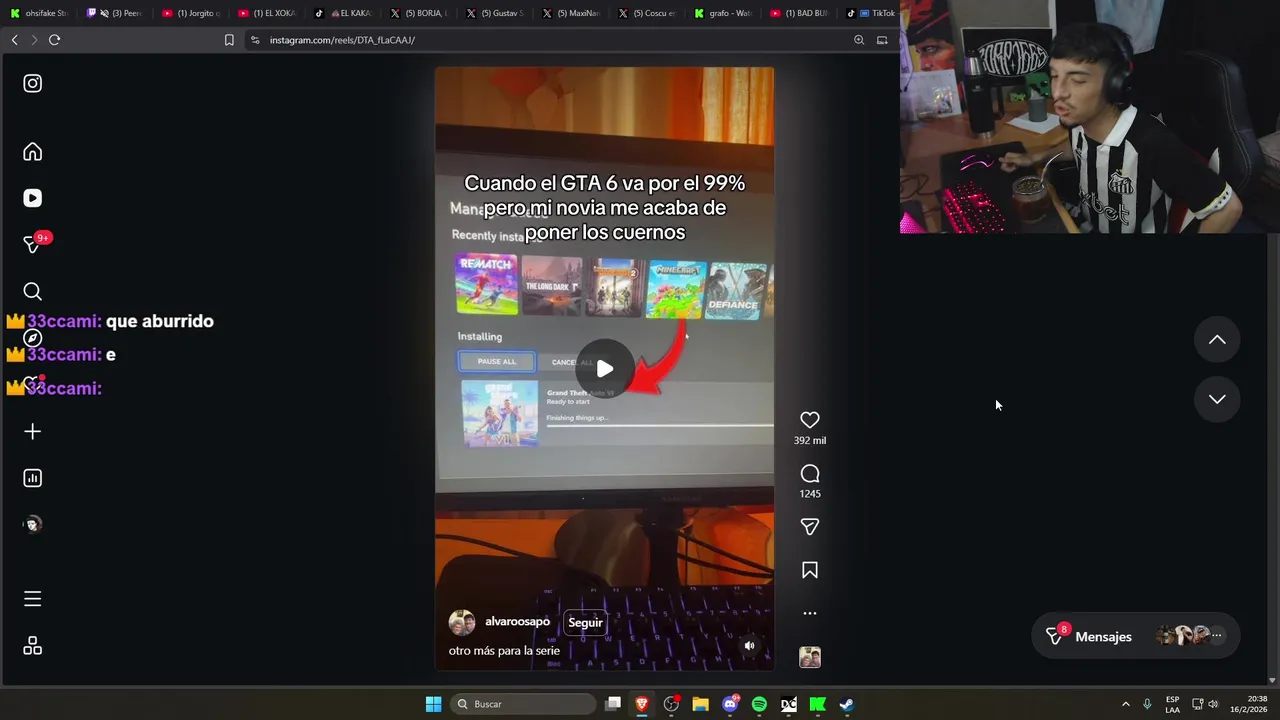Open alvaroosapo profile username link
The image size is (1280, 720).
(517, 622)
